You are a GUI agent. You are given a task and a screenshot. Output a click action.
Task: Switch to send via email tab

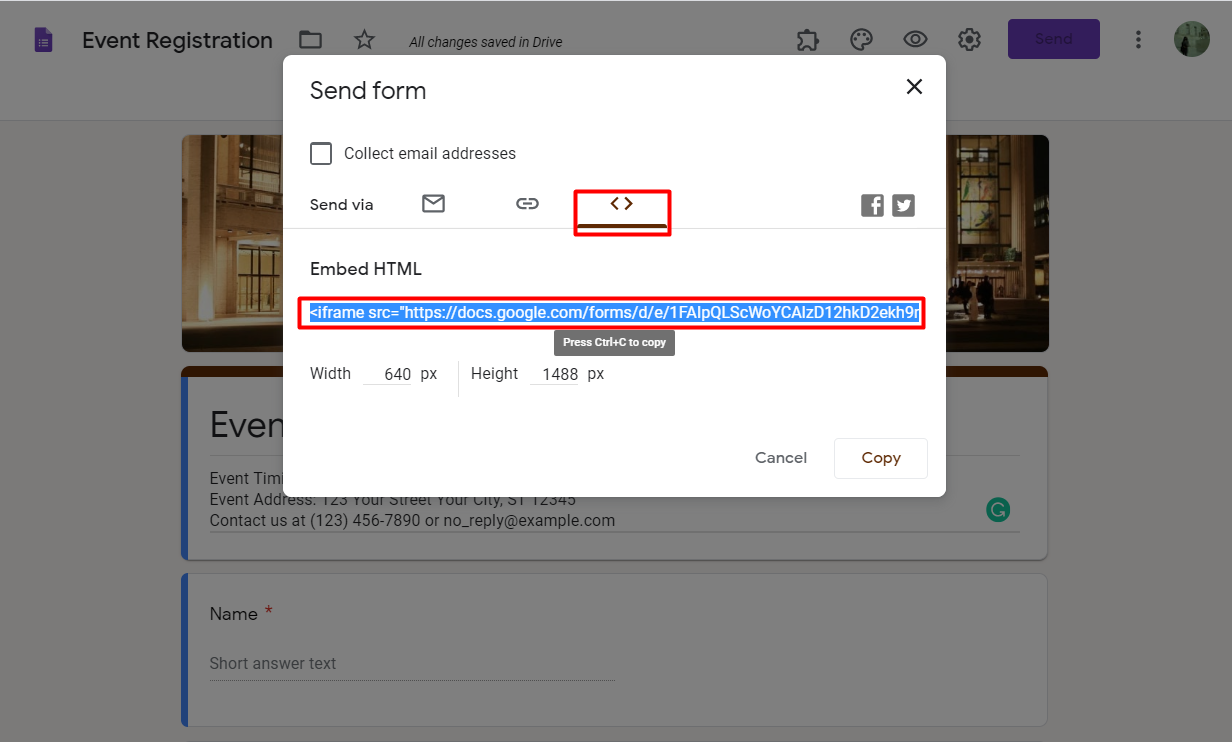pyautogui.click(x=433, y=204)
